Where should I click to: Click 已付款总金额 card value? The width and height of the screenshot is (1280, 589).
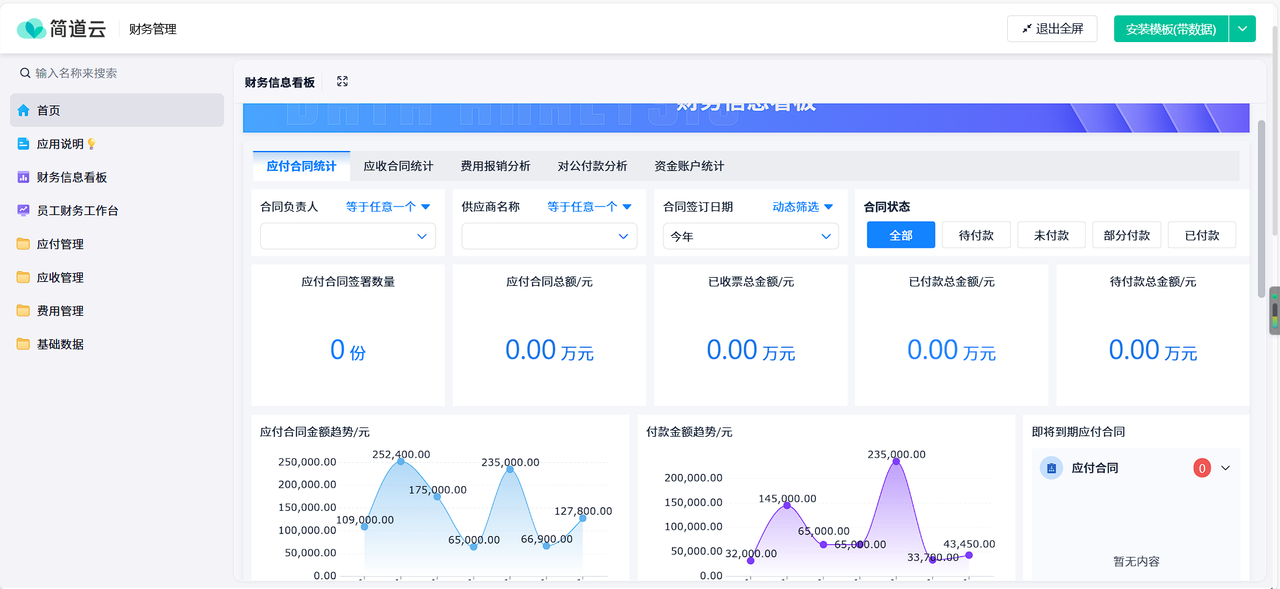(x=951, y=350)
